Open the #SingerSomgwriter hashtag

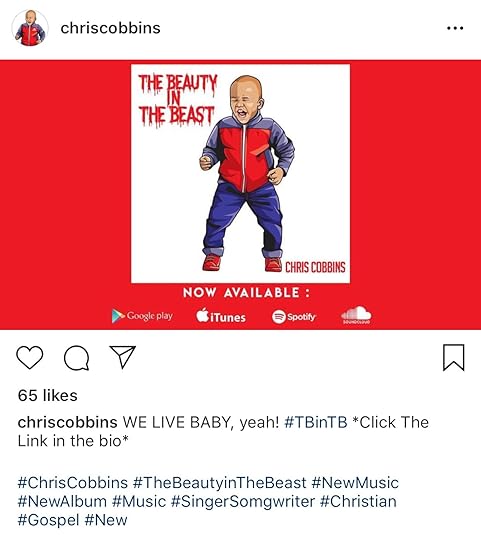(243, 502)
